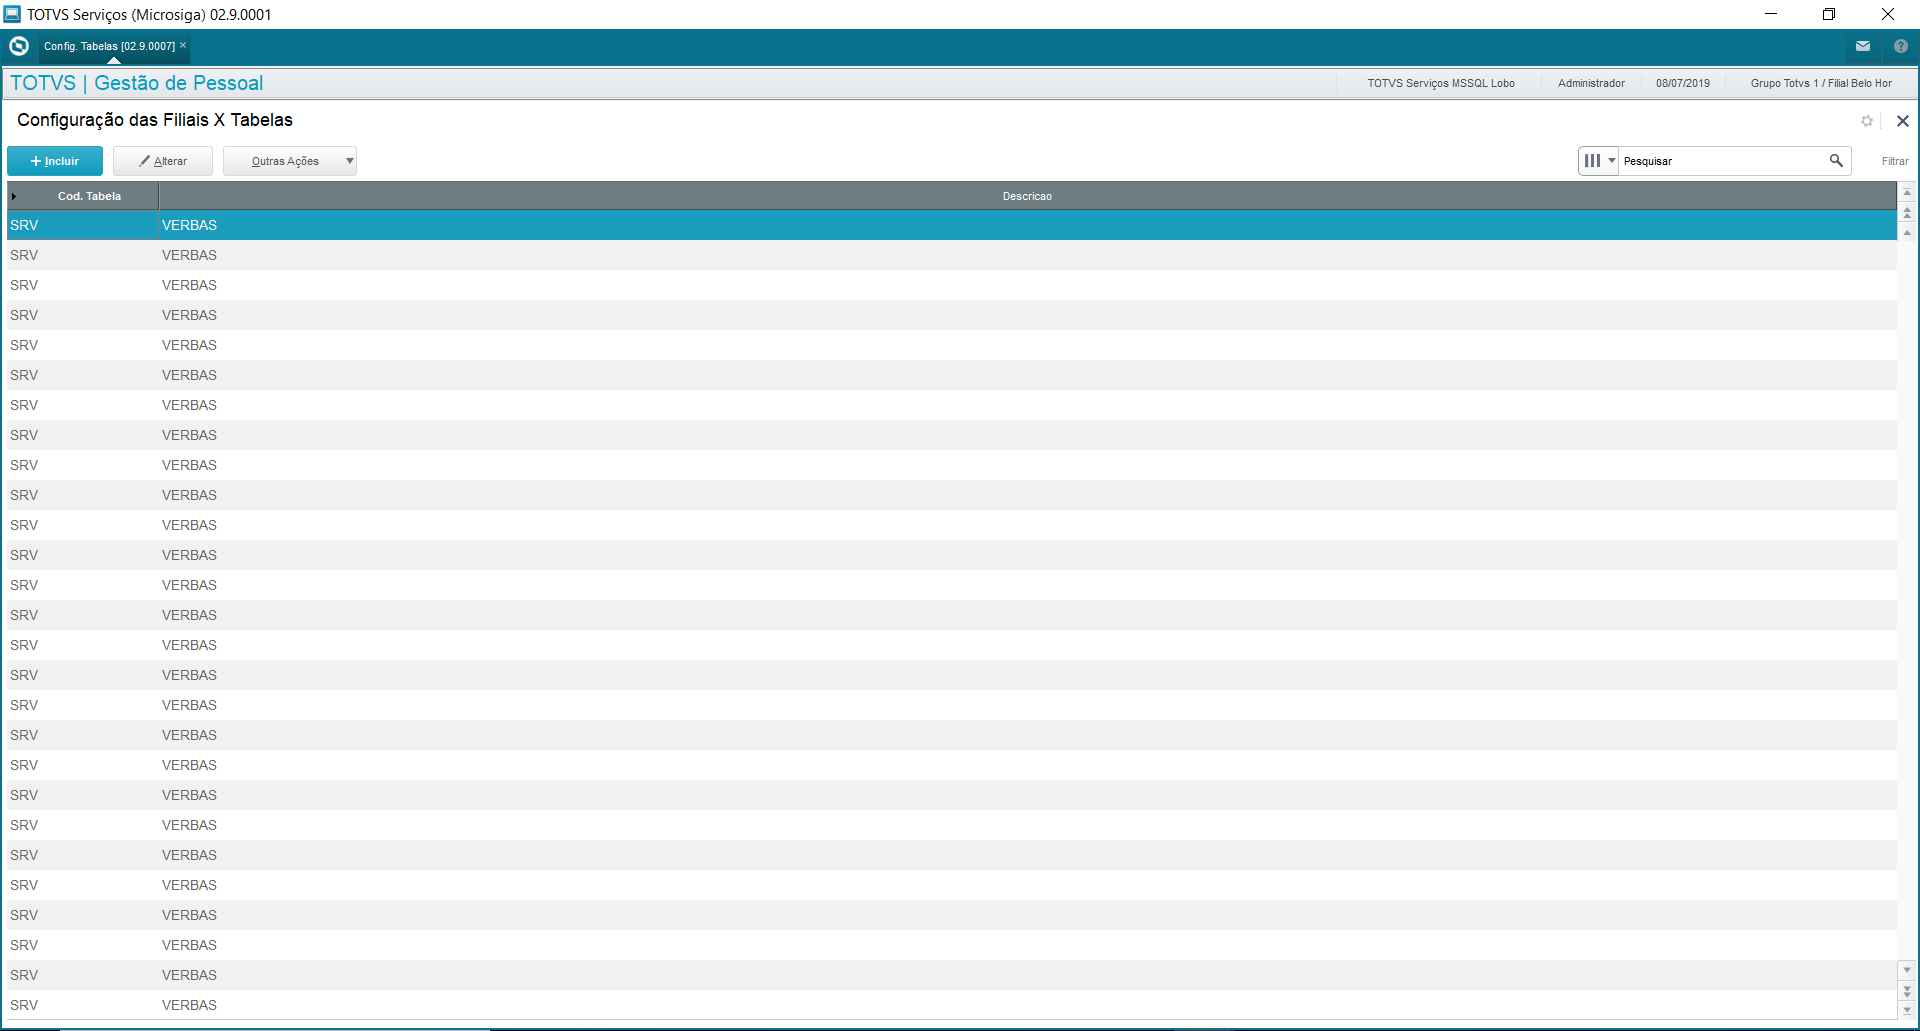Restore down the TOTVS Serviços window
This screenshot has width=1920, height=1031.
click(1829, 14)
